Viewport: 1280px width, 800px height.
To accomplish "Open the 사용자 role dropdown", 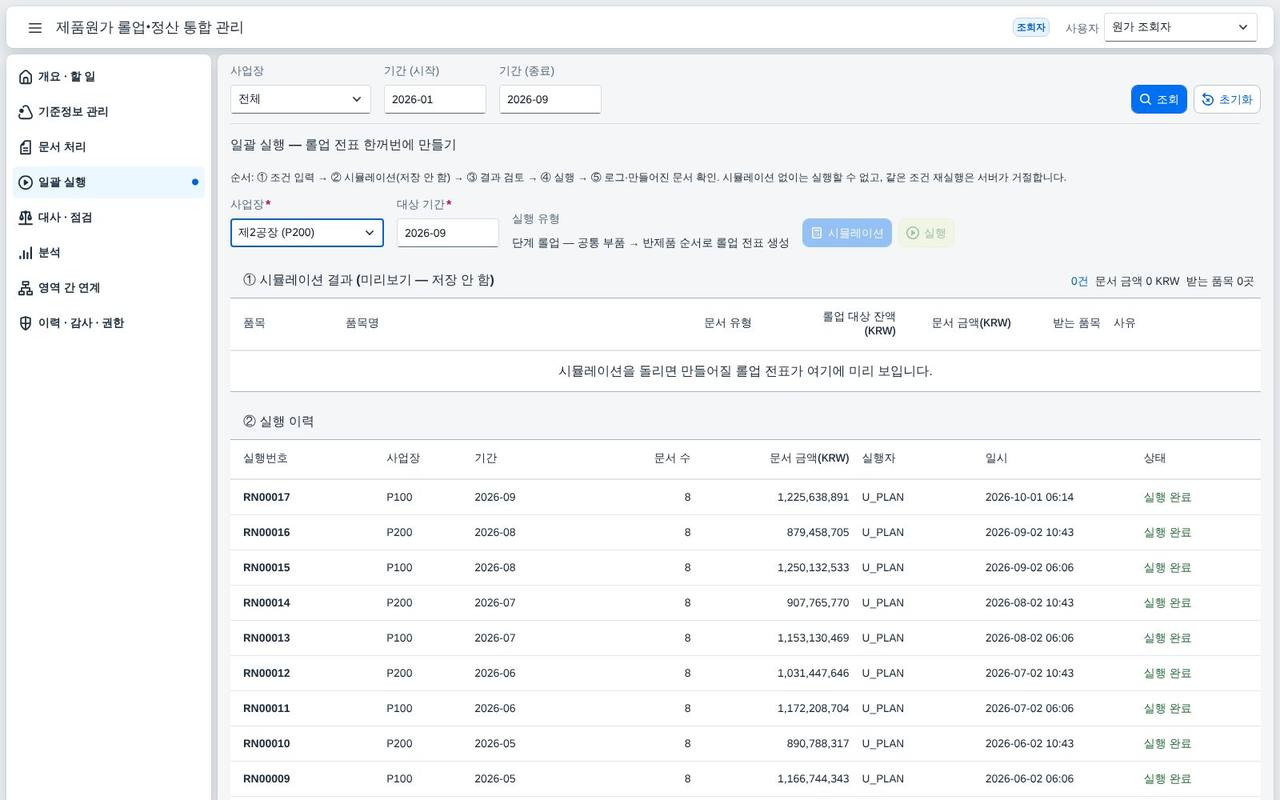I will pyautogui.click(x=1180, y=28).
